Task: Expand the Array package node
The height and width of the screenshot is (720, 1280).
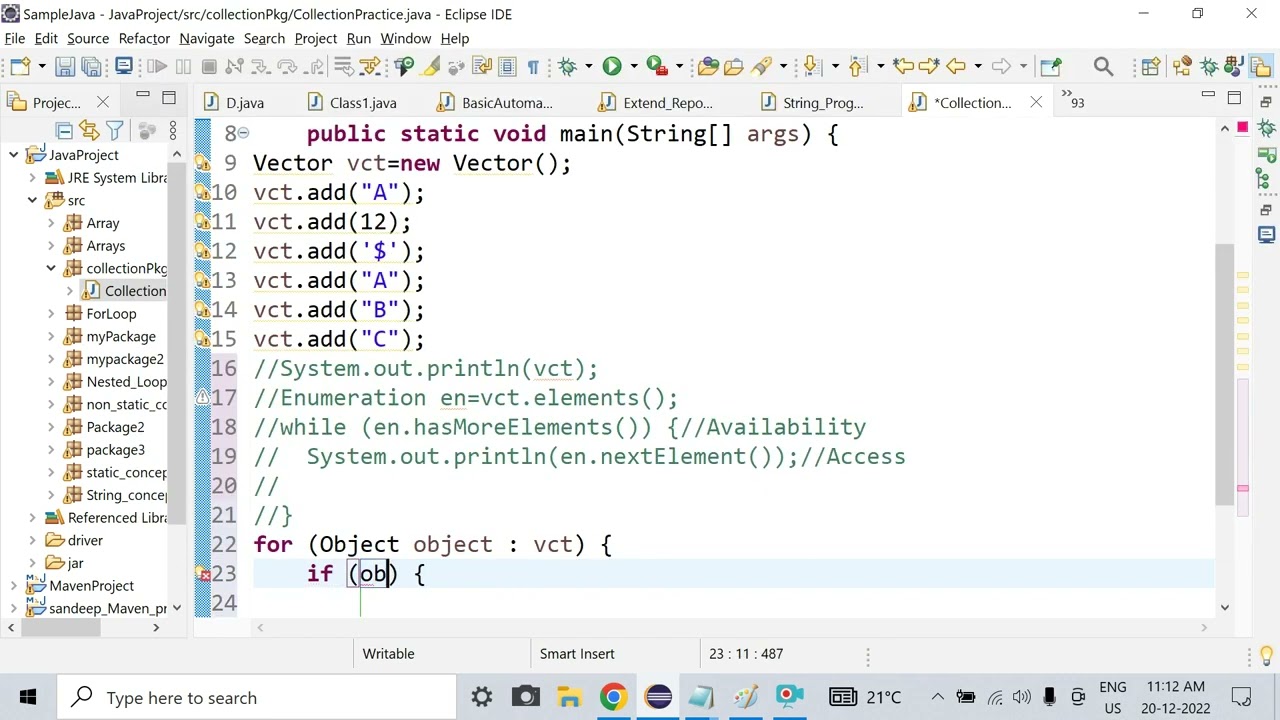Action: [51, 223]
